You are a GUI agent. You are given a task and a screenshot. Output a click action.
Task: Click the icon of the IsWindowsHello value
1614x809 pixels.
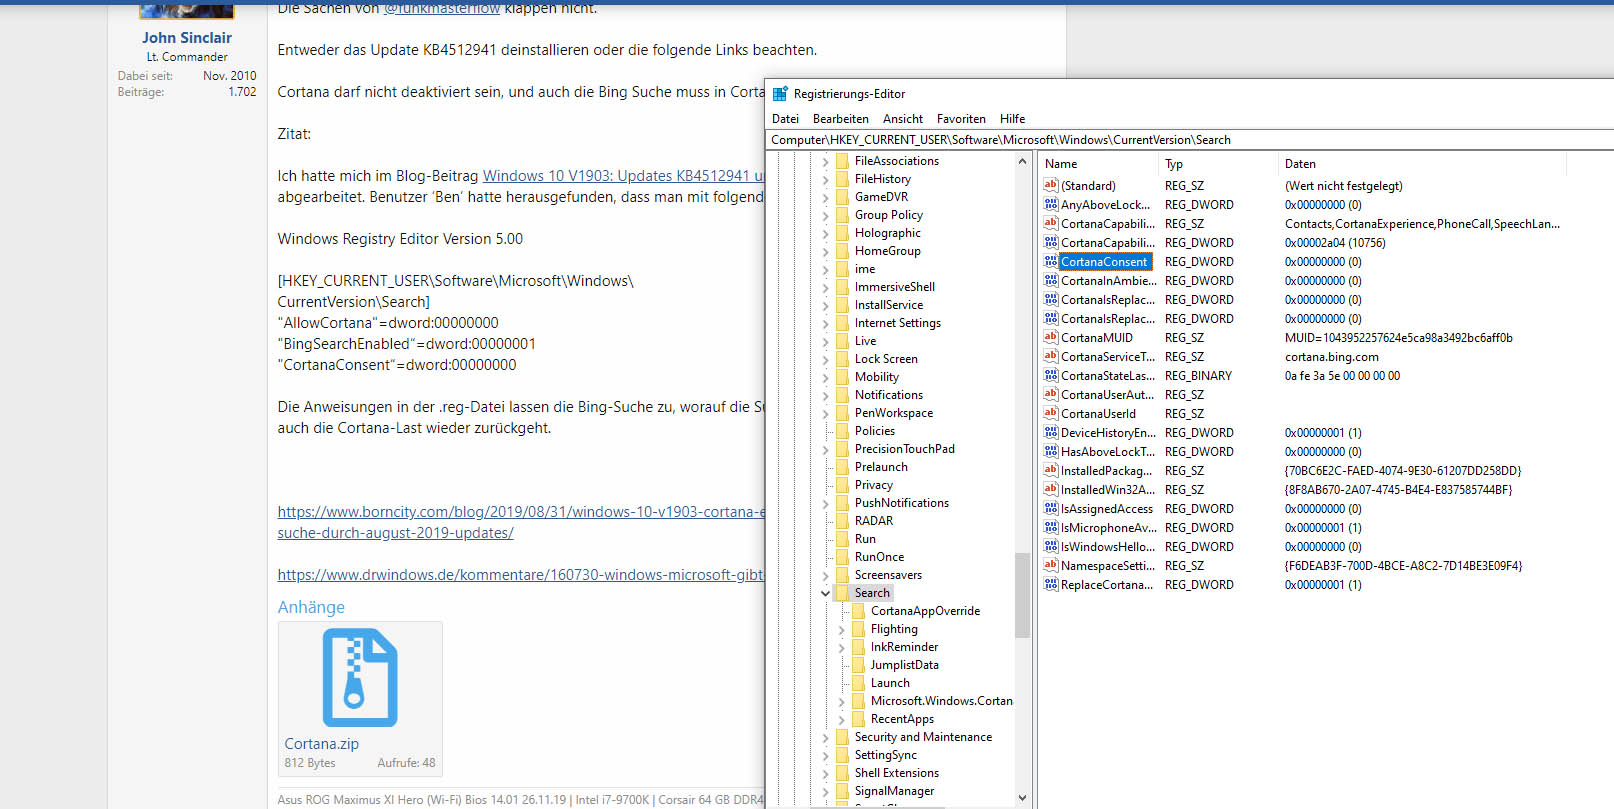point(1050,546)
